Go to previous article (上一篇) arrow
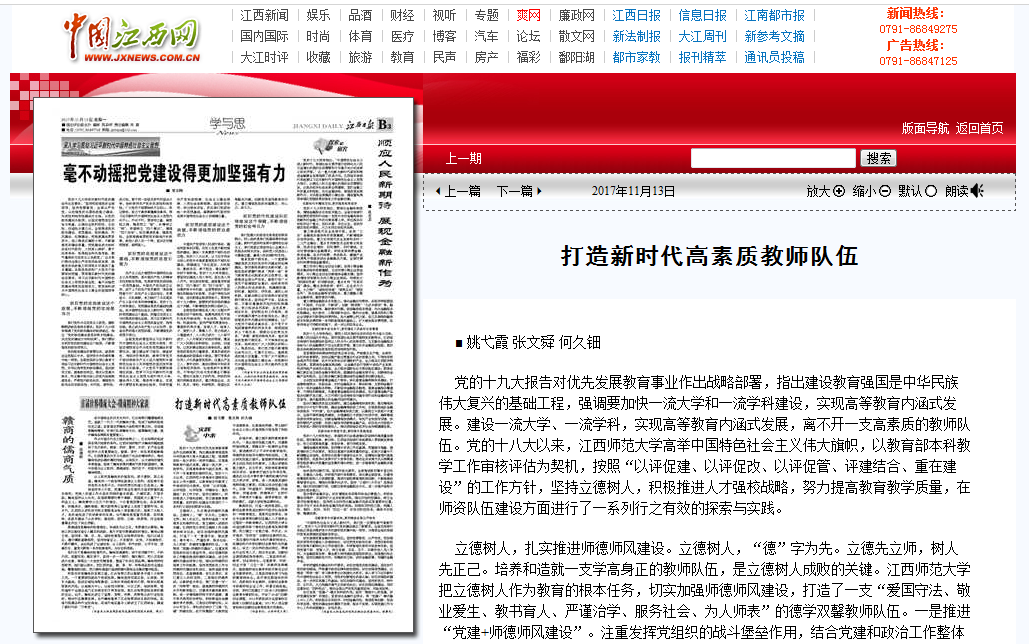Viewport: 1029px width, 644px height. pyautogui.click(x=438, y=191)
